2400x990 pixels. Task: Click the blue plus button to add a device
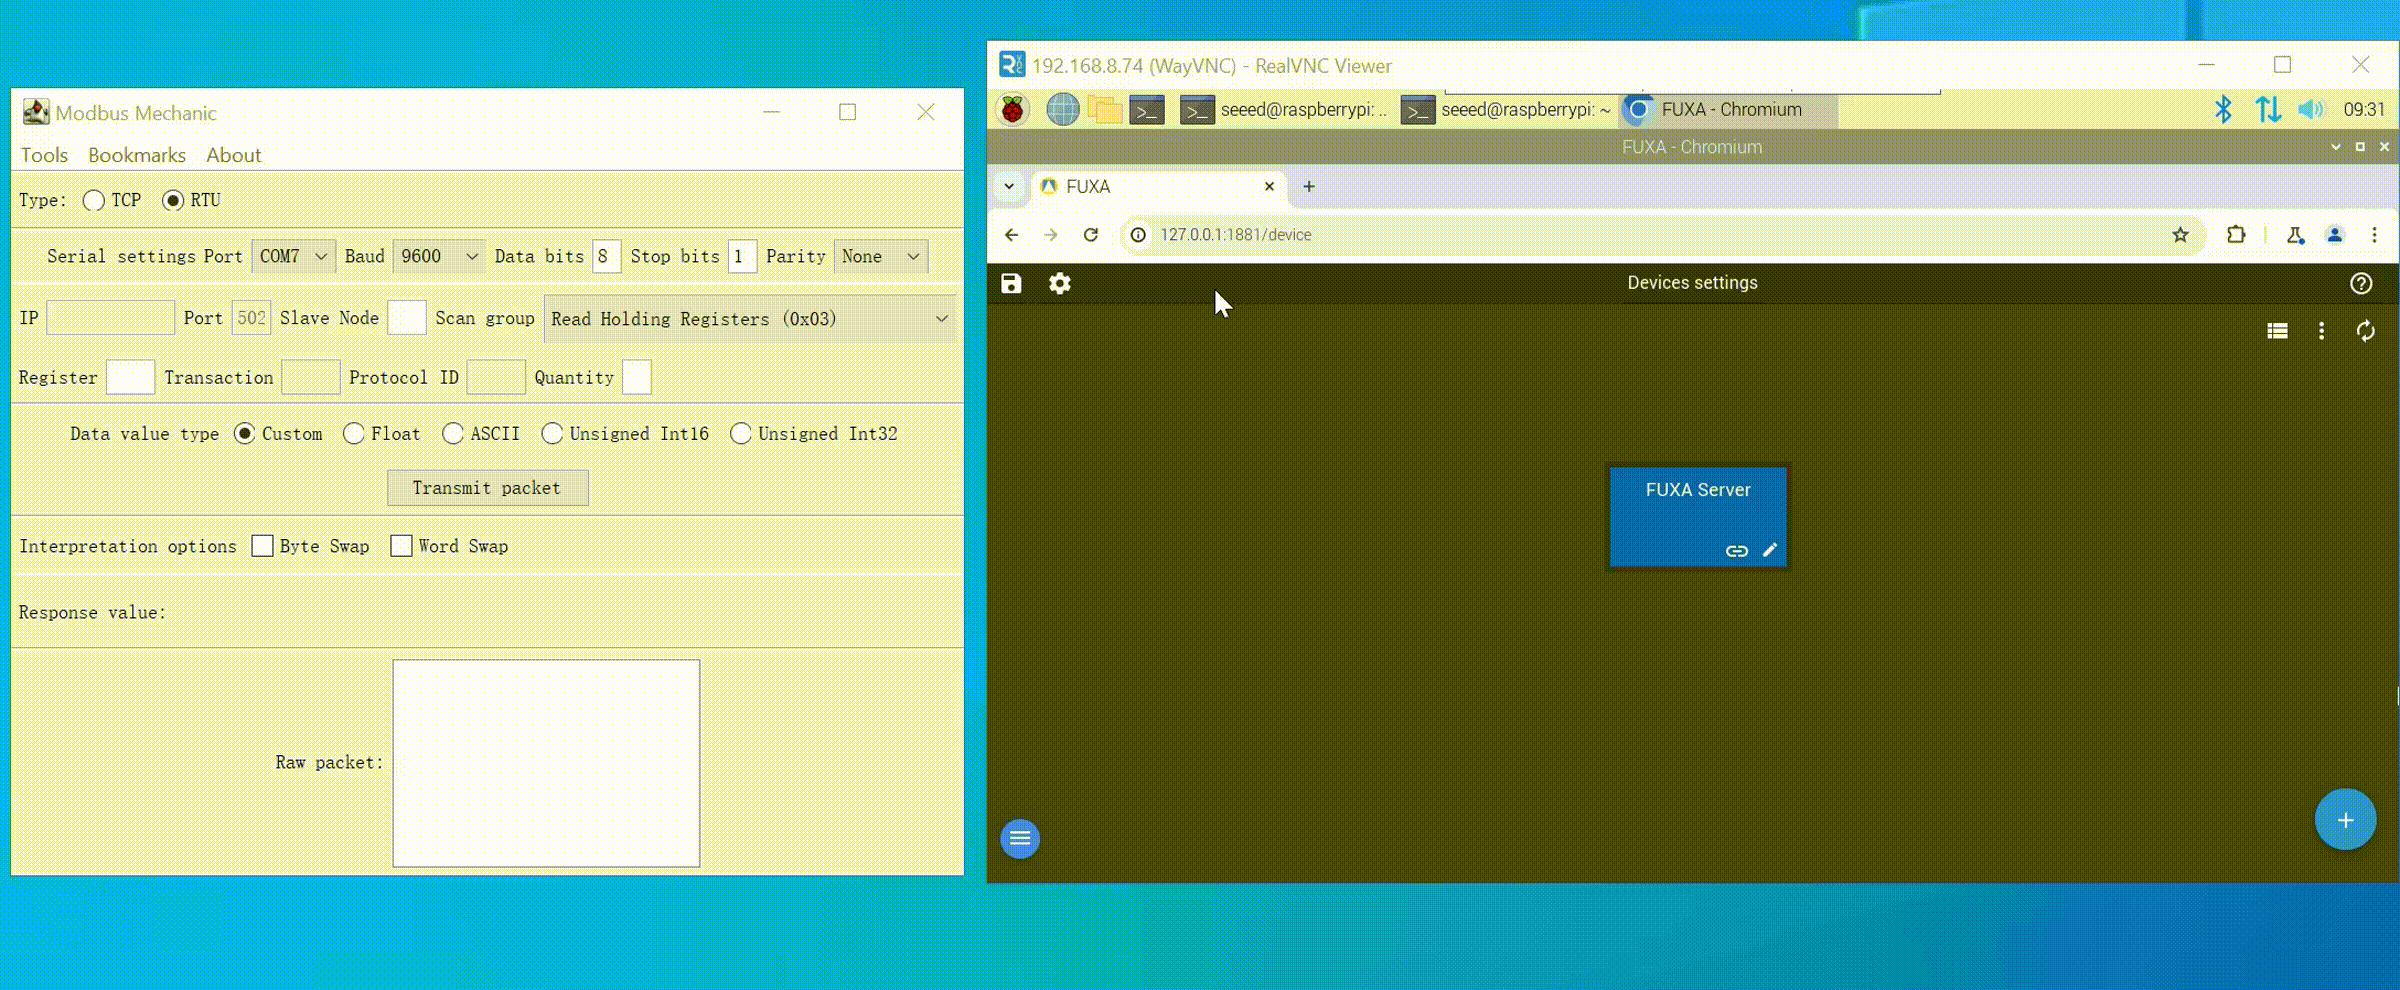(x=2345, y=820)
